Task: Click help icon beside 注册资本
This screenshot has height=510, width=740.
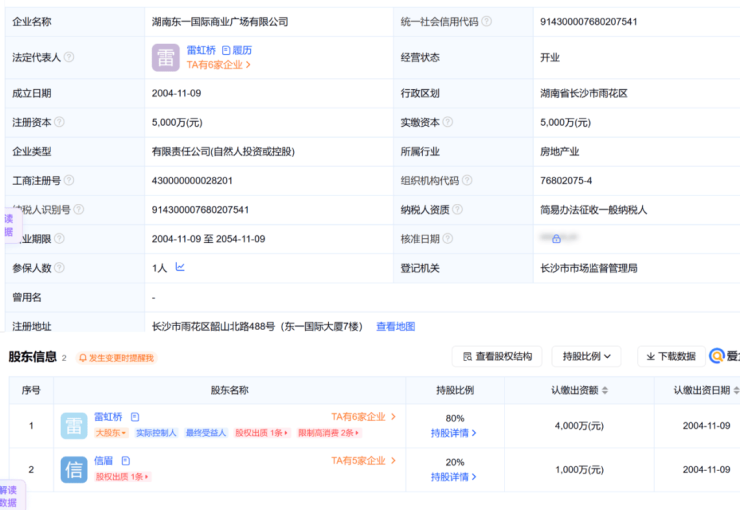Action: [59, 122]
